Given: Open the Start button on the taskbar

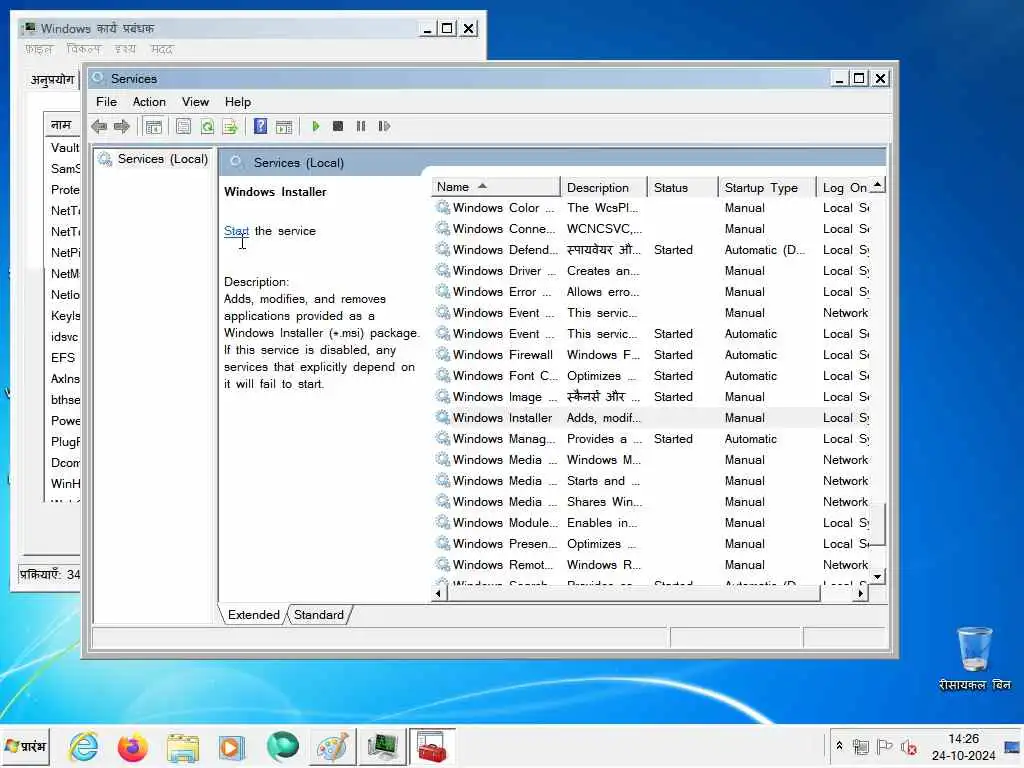Looking at the screenshot, I should [26, 747].
